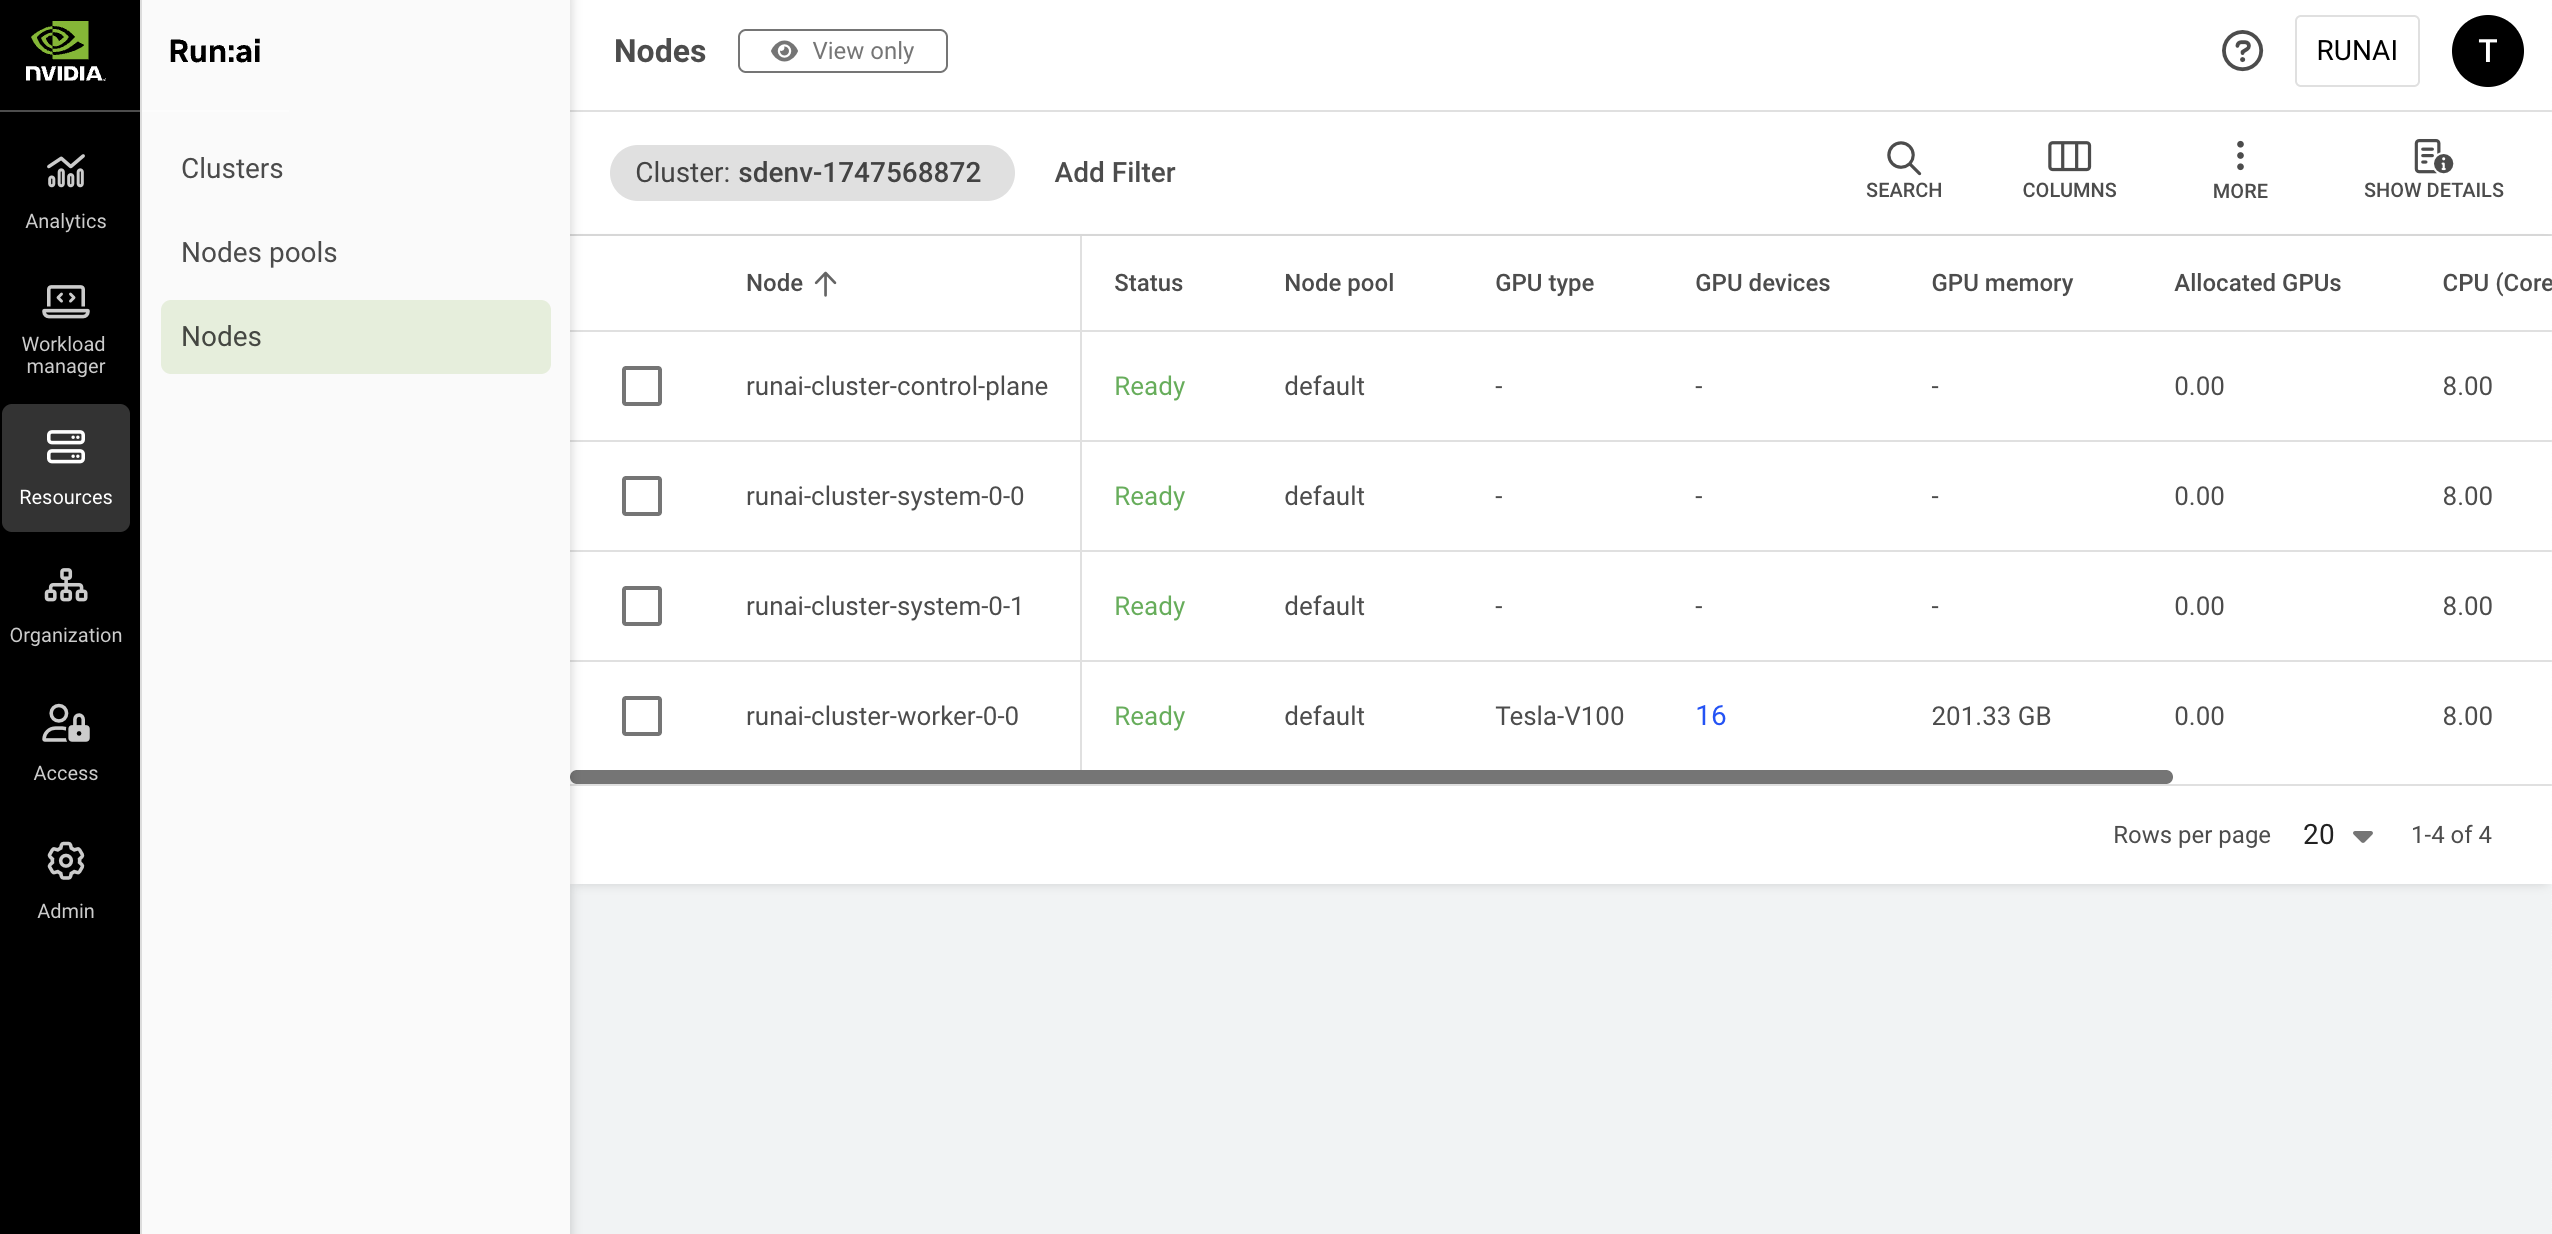This screenshot has height=1234, width=2552.
Task: Click the horizontal table scrollbar
Action: coord(1370,777)
